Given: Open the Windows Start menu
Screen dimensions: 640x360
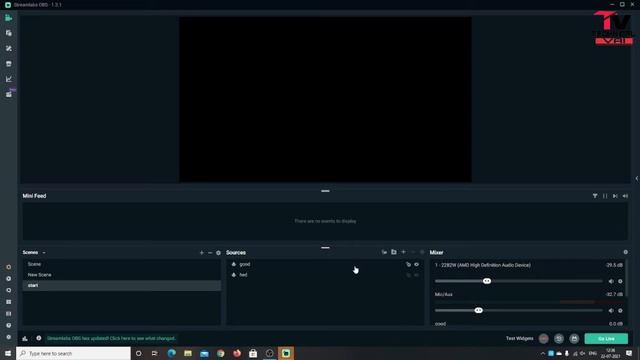Looking at the screenshot, I should 8,353.
